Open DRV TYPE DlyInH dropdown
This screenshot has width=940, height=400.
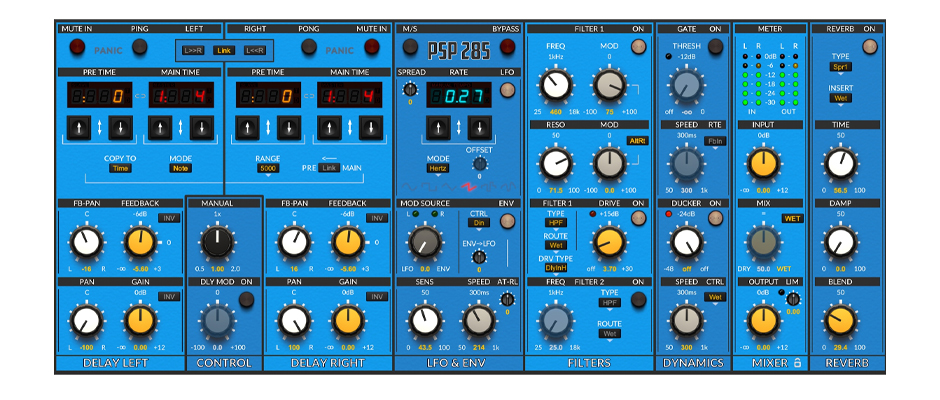(556, 268)
